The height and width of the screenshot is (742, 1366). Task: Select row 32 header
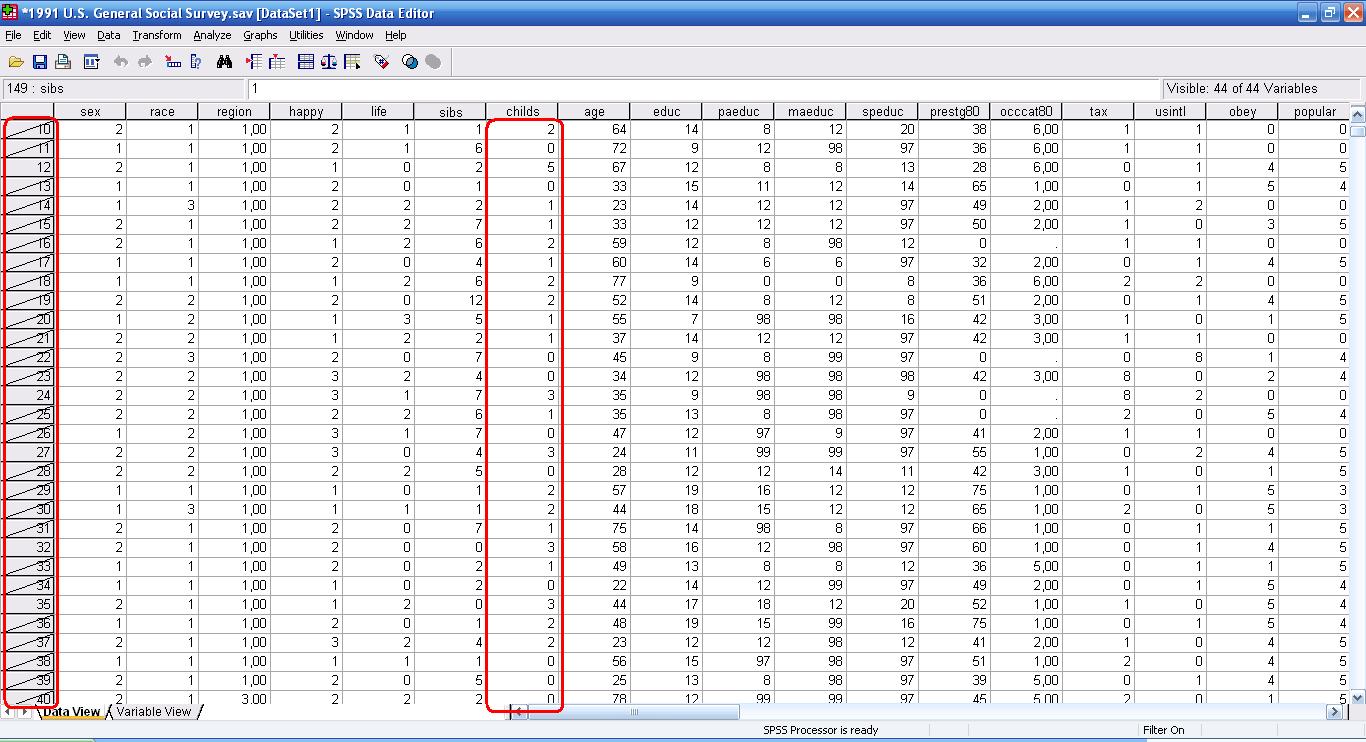pos(27,547)
